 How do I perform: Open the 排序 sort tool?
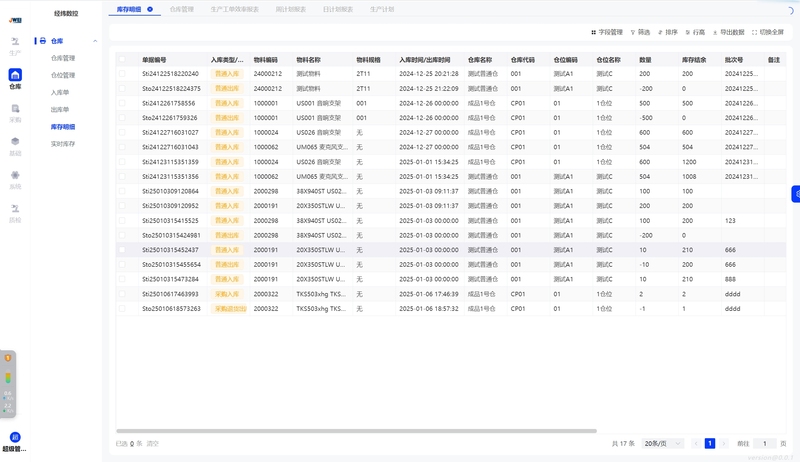(668, 32)
